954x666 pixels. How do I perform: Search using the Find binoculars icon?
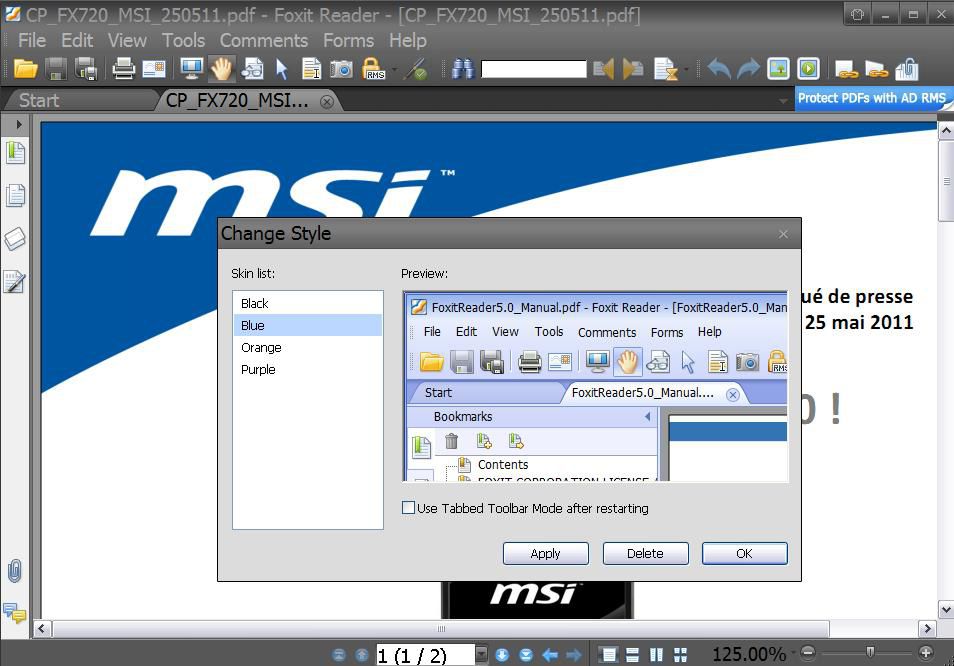coord(462,70)
